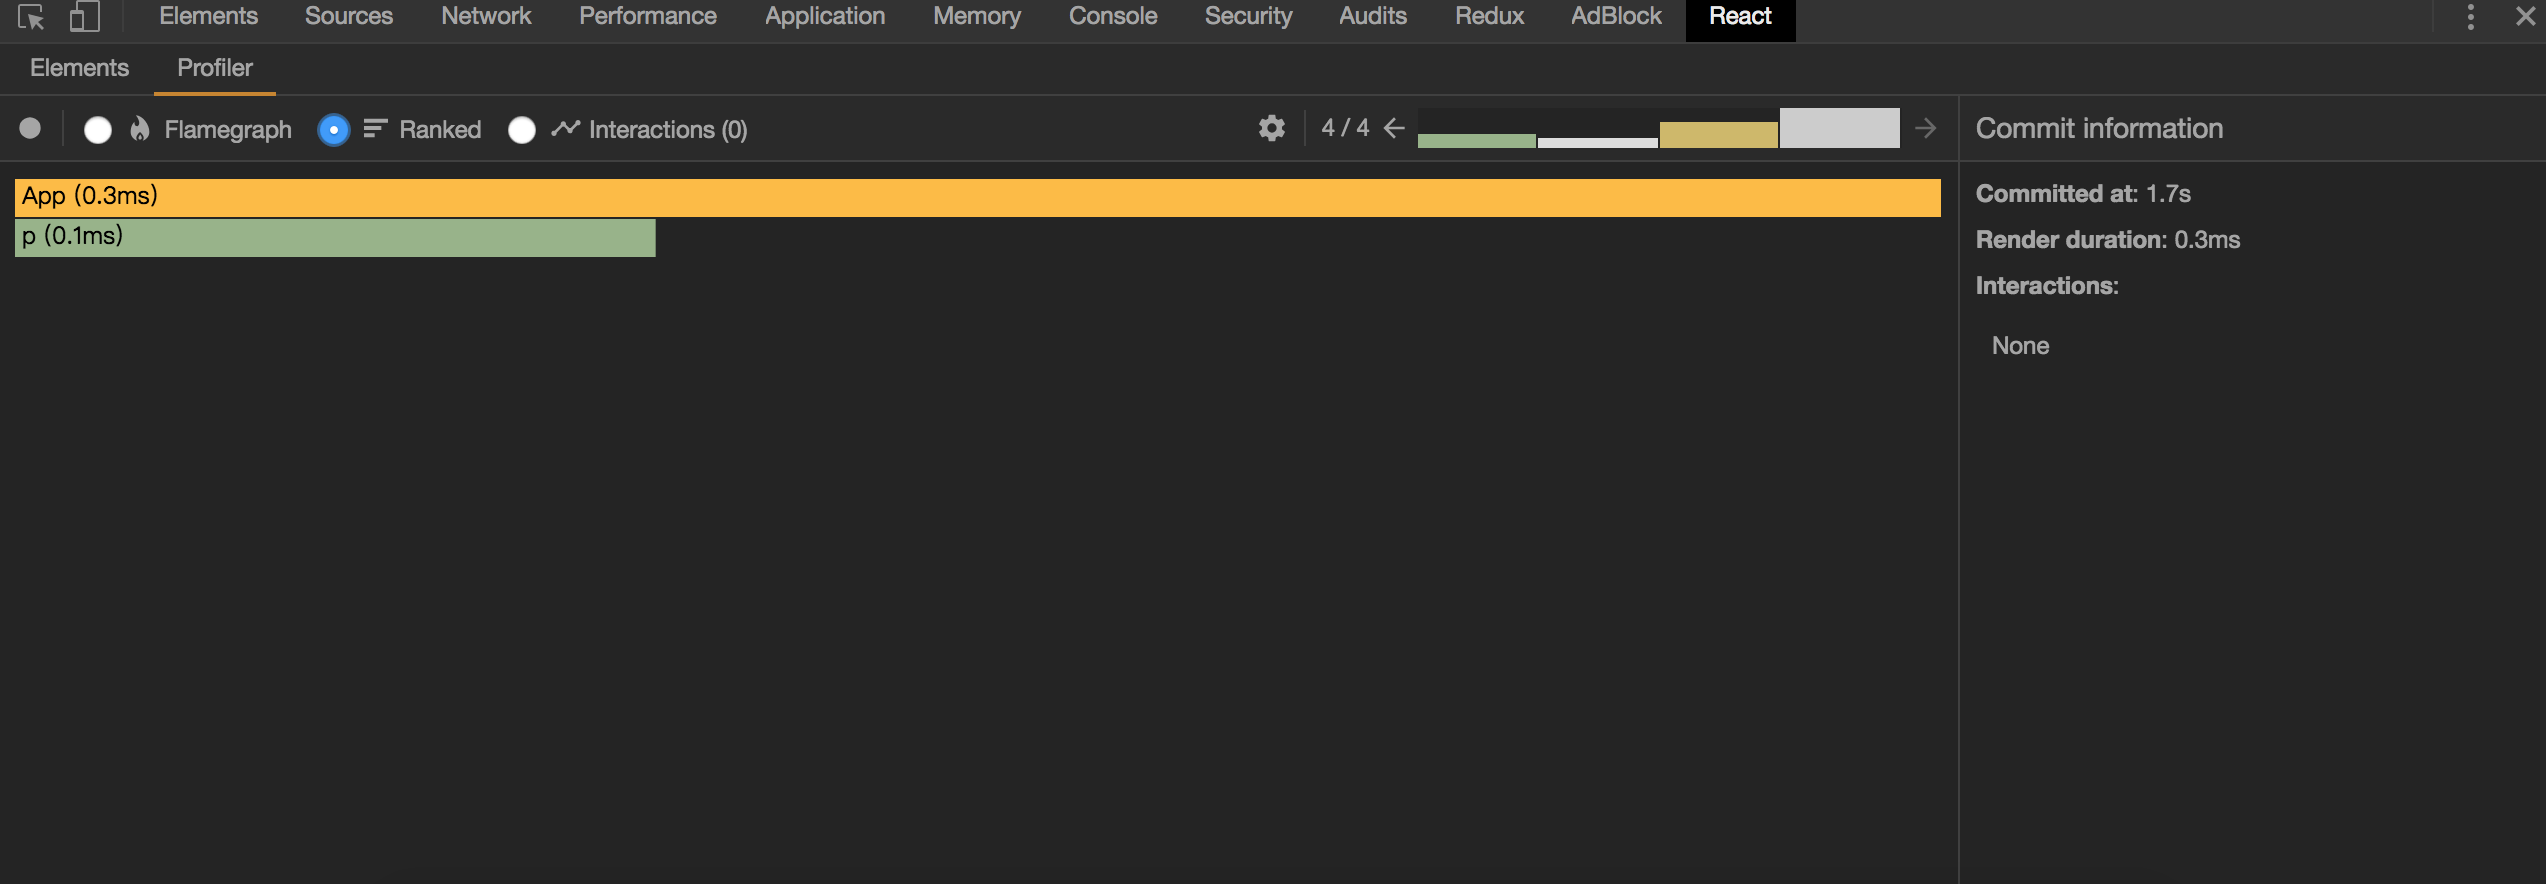Click the 4 / 4 commit counter
Image resolution: width=2546 pixels, height=884 pixels.
(1345, 128)
